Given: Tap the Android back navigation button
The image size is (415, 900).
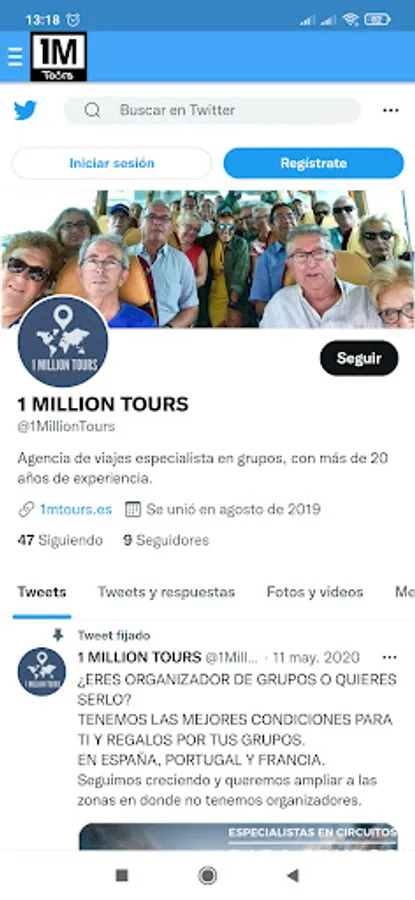Looking at the screenshot, I should point(293,875).
